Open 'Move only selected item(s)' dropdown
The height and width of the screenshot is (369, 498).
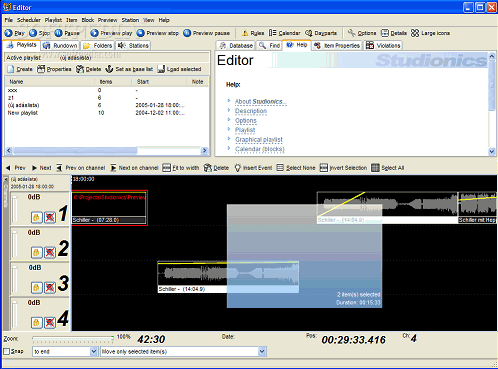click(x=262, y=351)
